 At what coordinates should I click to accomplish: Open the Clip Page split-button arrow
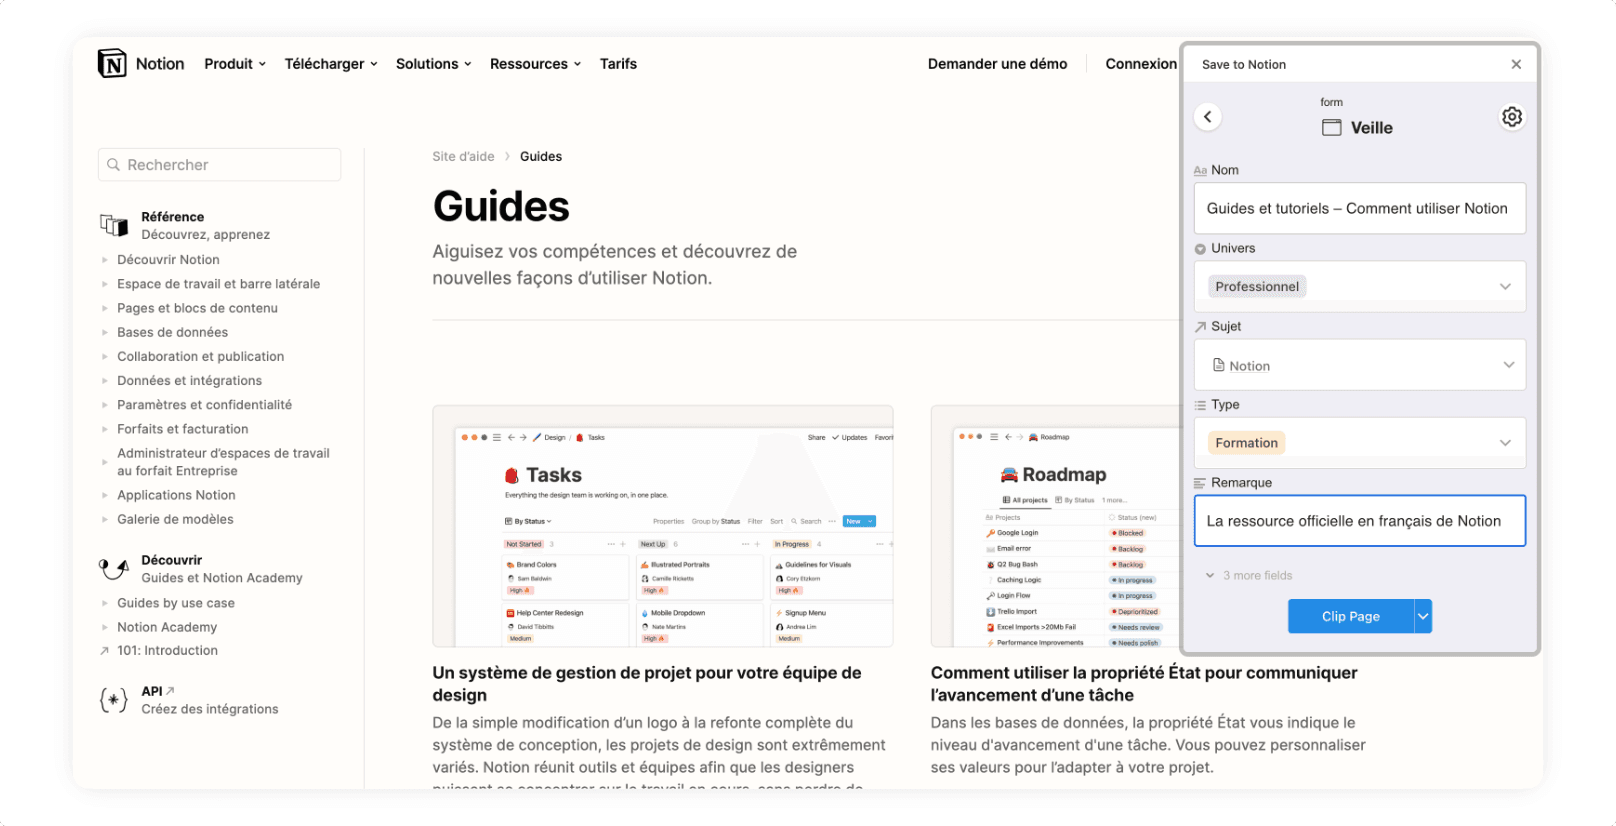point(1423,617)
